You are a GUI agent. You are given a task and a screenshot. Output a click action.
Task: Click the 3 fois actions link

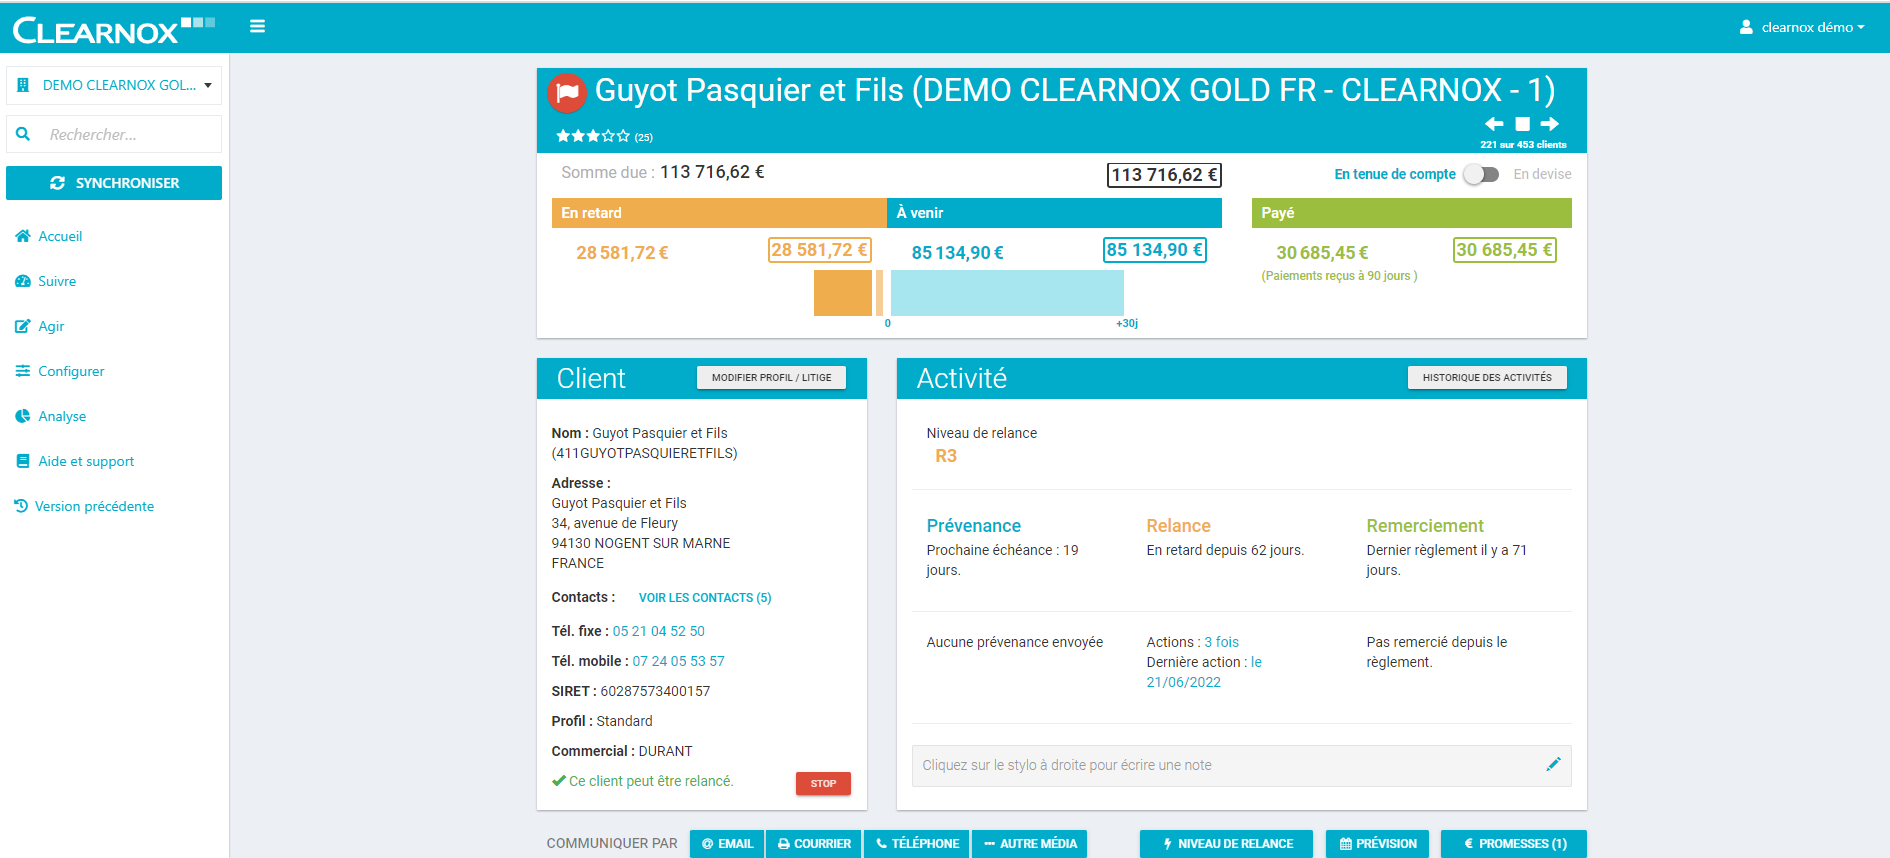tap(1221, 642)
